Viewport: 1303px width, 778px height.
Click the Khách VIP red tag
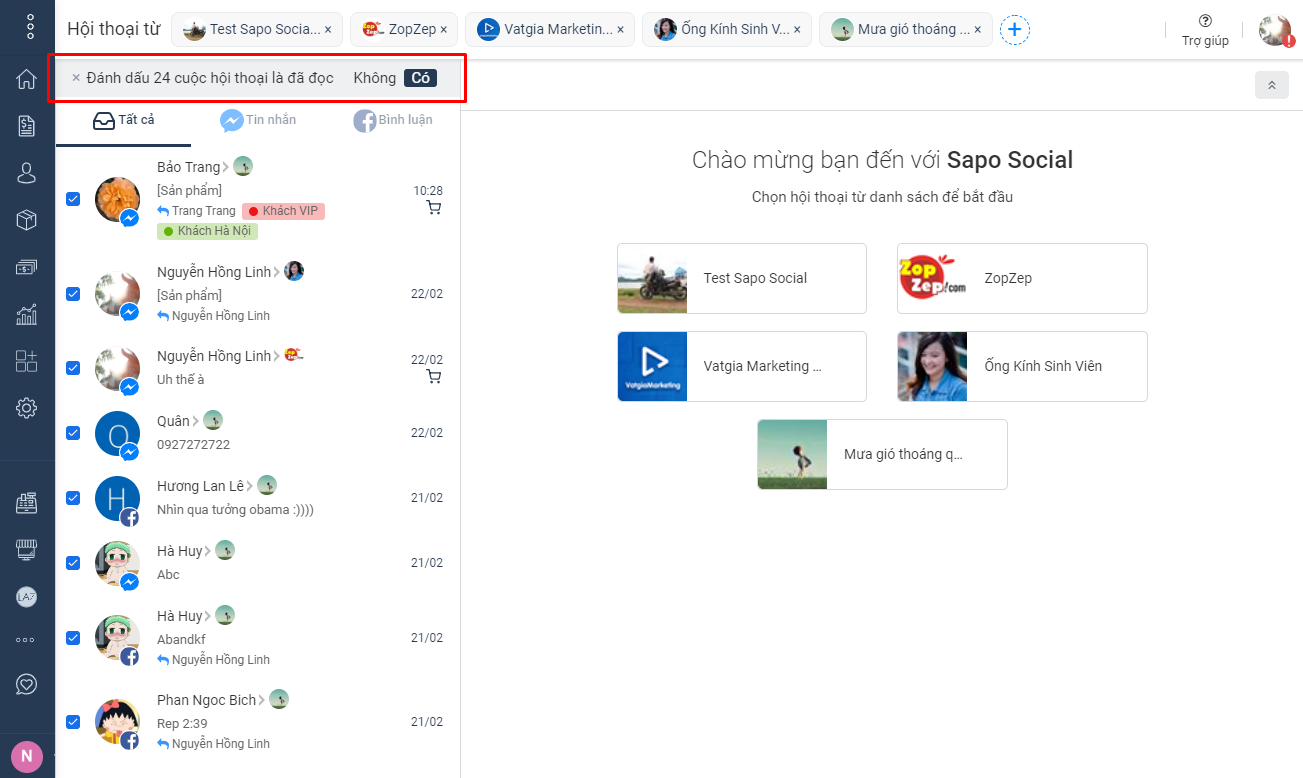click(x=284, y=211)
